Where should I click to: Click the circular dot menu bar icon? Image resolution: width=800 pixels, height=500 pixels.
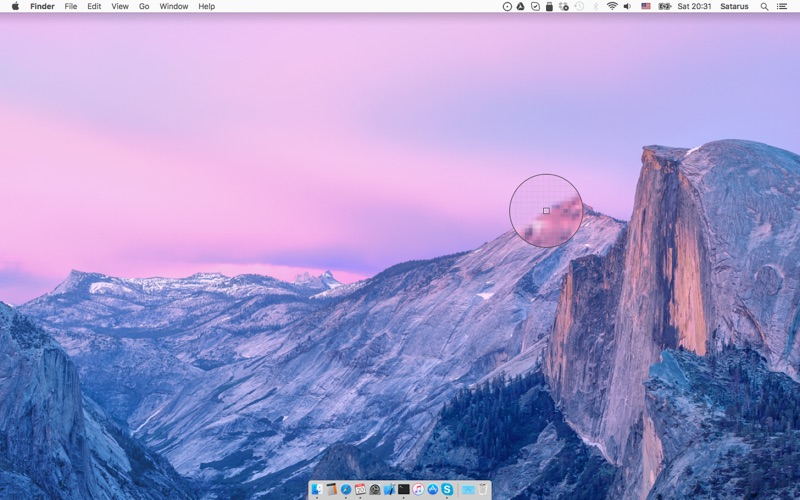tap(507, 7)
